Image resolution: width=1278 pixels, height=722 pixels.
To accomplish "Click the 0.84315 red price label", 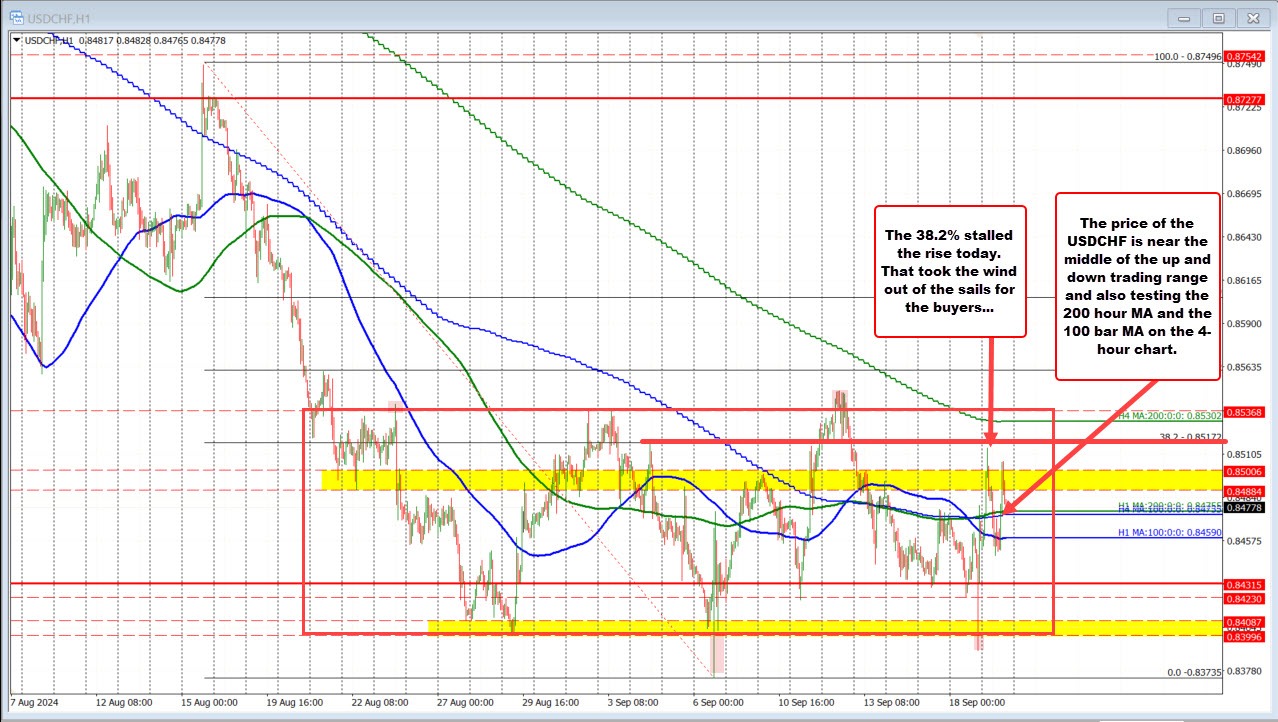I will tap(1244, 584).
